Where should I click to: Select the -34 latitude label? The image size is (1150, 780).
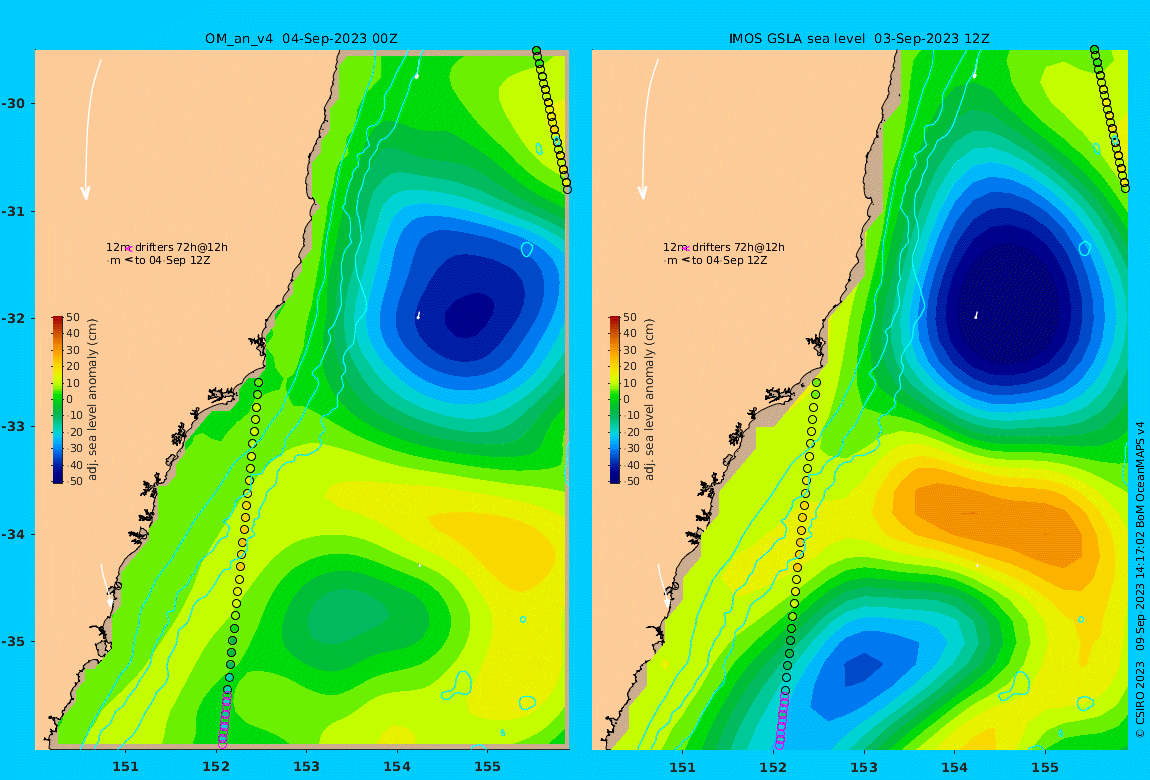point(14,534)
